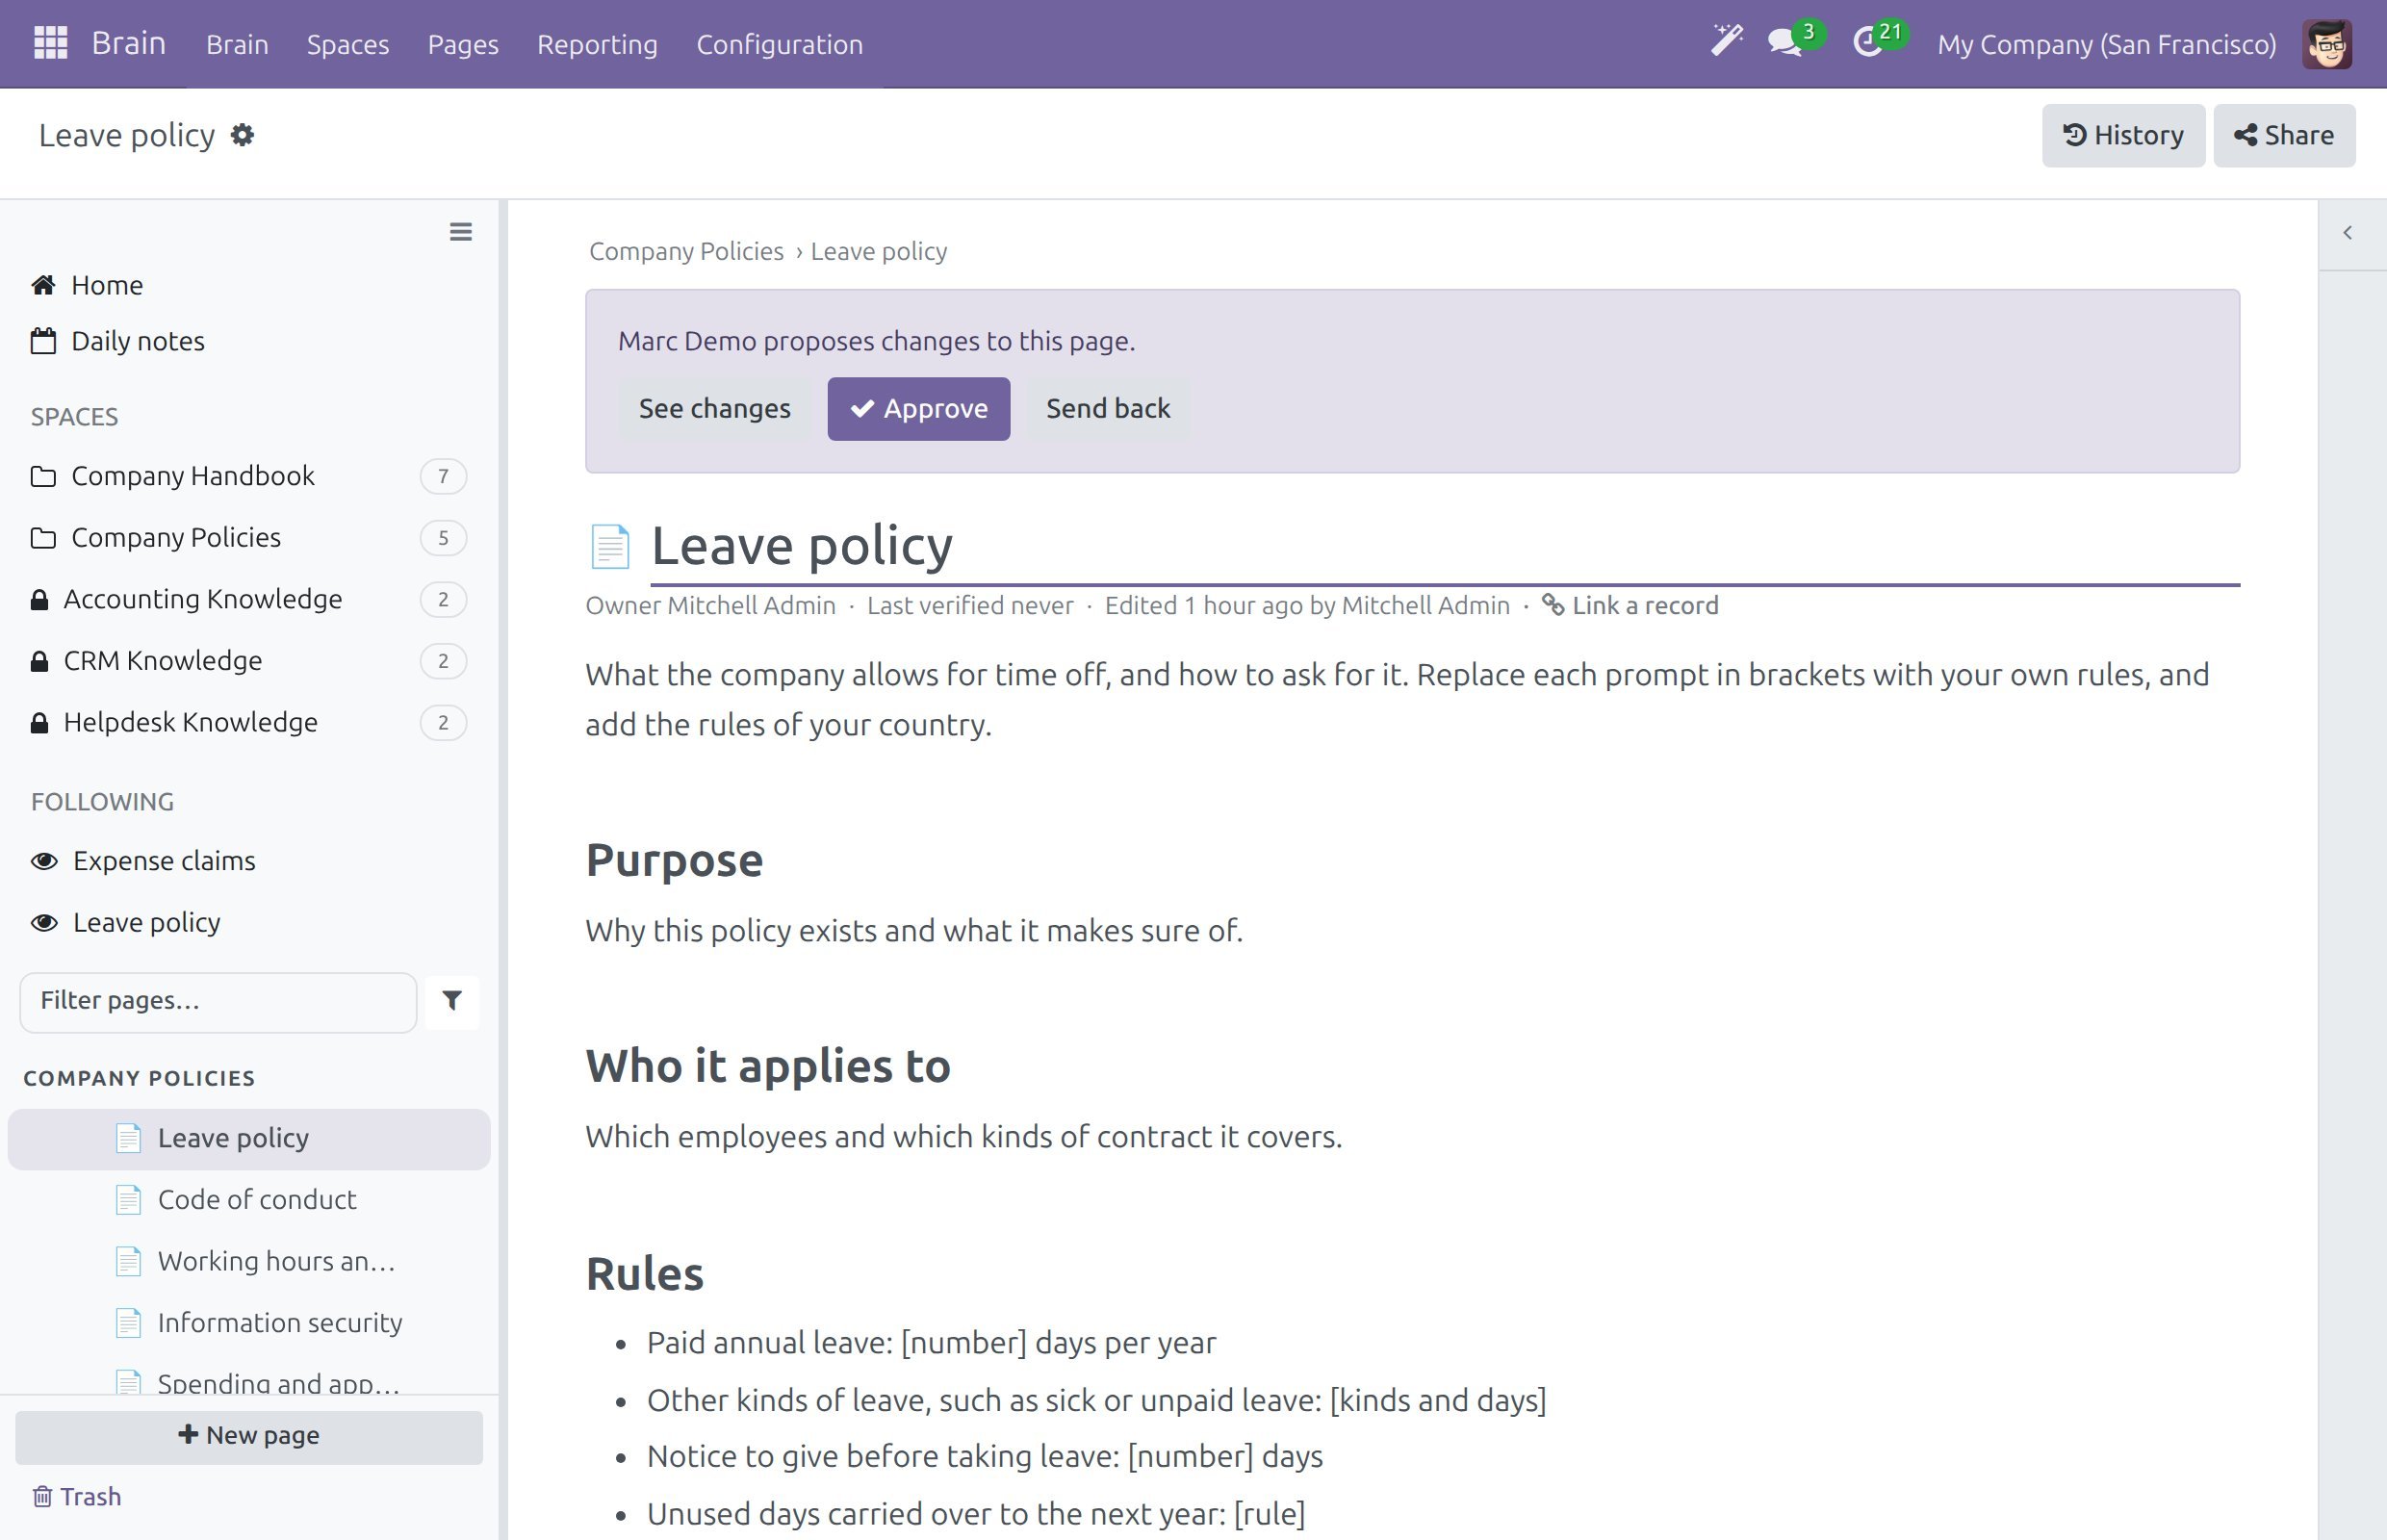Toggle the sidebar hamburger icon

[460, 232]
